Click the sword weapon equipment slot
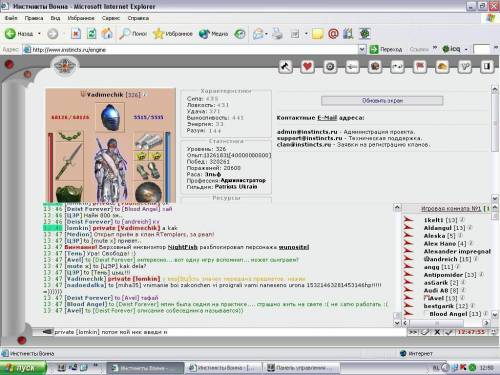This screenshot has height=375, width=500. [69, 161]
